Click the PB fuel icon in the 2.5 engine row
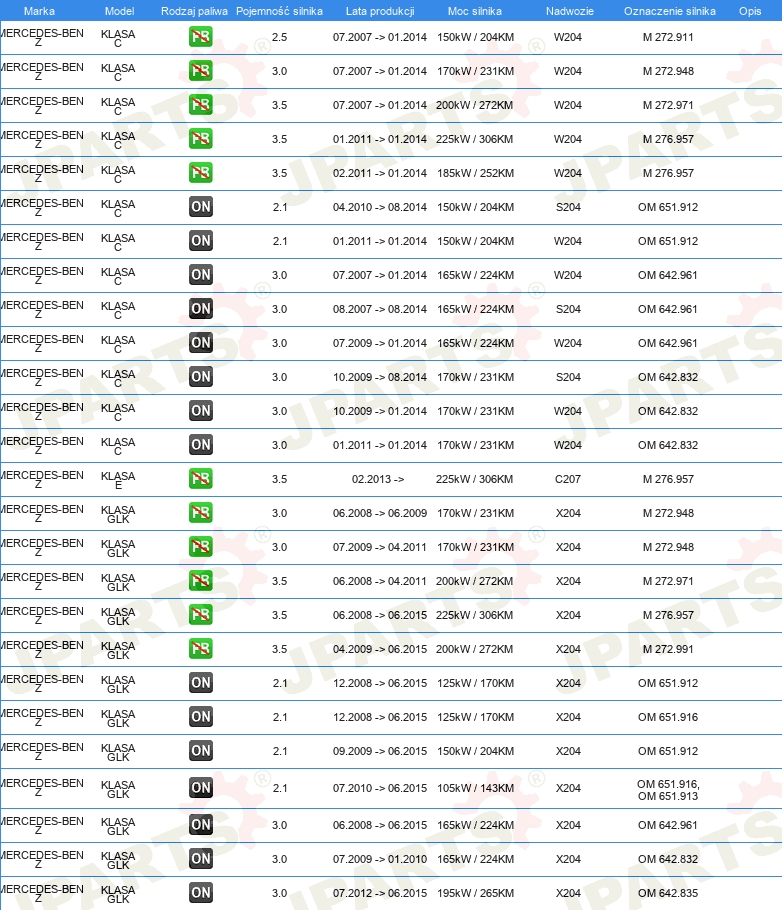 200,37
